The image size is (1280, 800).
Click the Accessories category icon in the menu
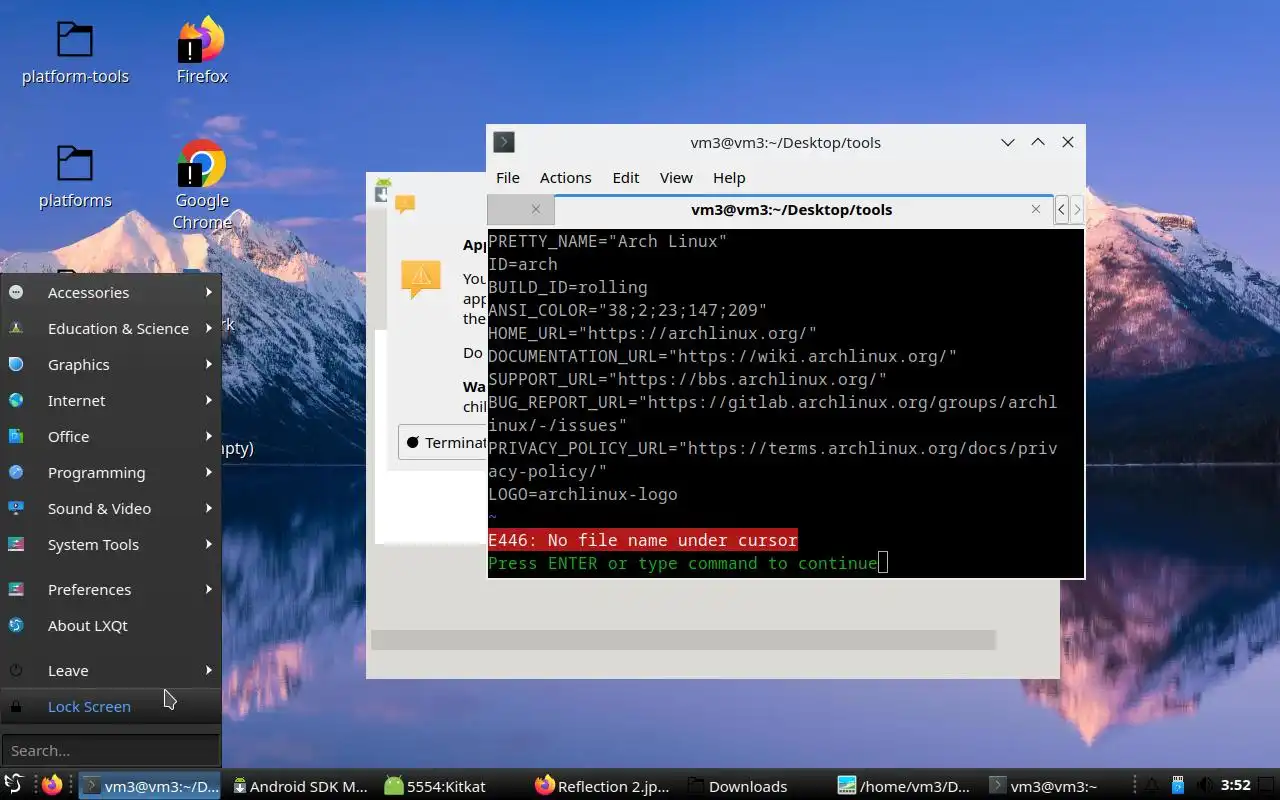[16, 293]
